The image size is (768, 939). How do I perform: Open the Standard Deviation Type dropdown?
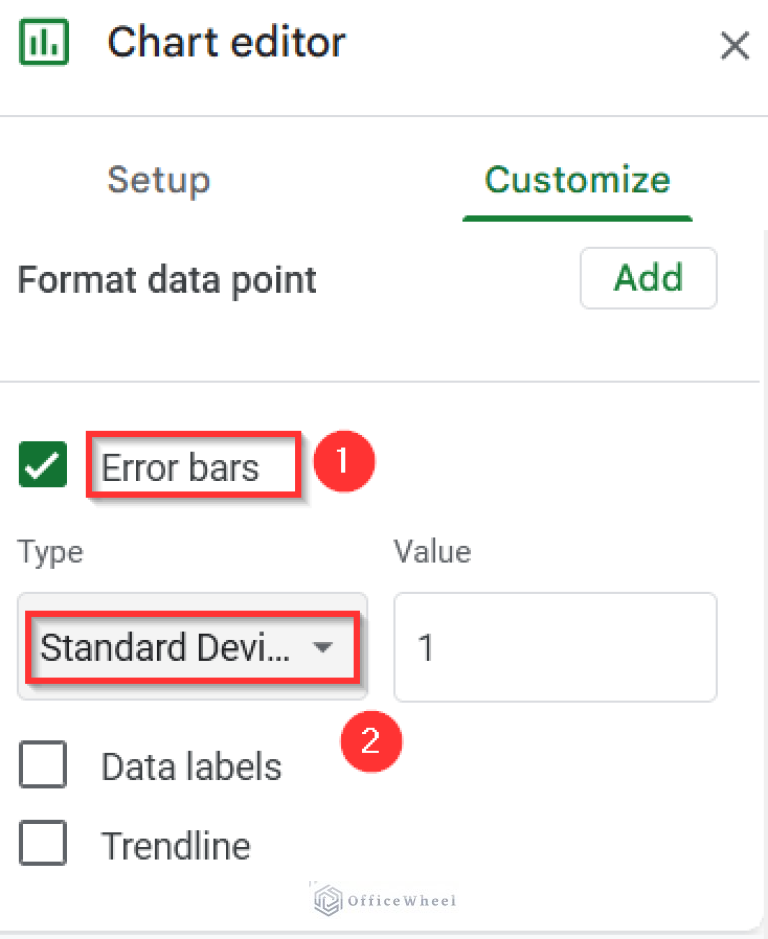point(192,647)
